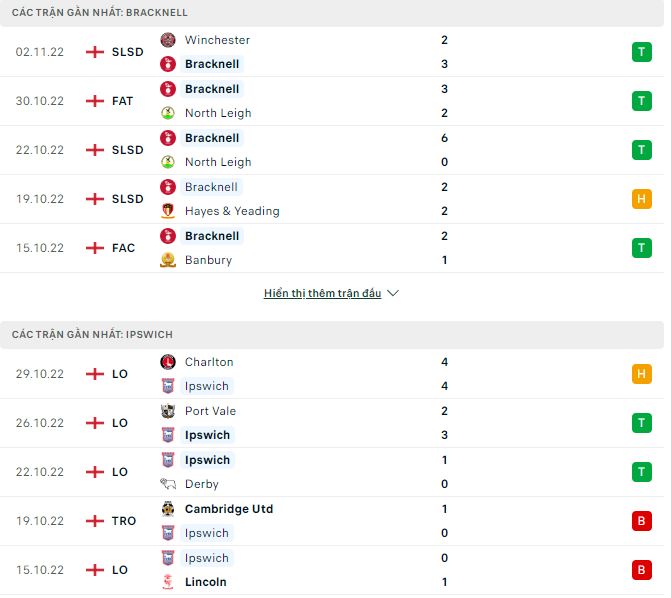Open the 'Hiển thị thêm trận đấu' link
The image size is (671, 598).
click(x=322, y=293)
